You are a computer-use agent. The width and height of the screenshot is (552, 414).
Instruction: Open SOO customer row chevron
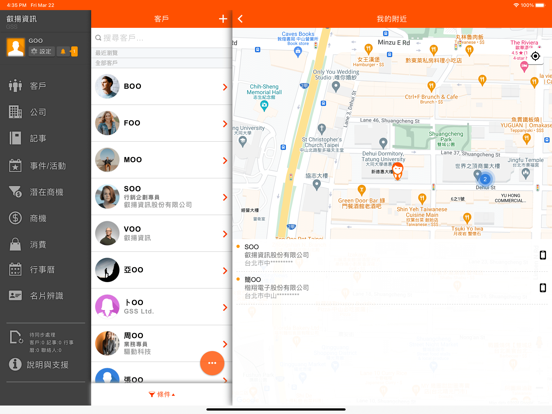(225, 197)
